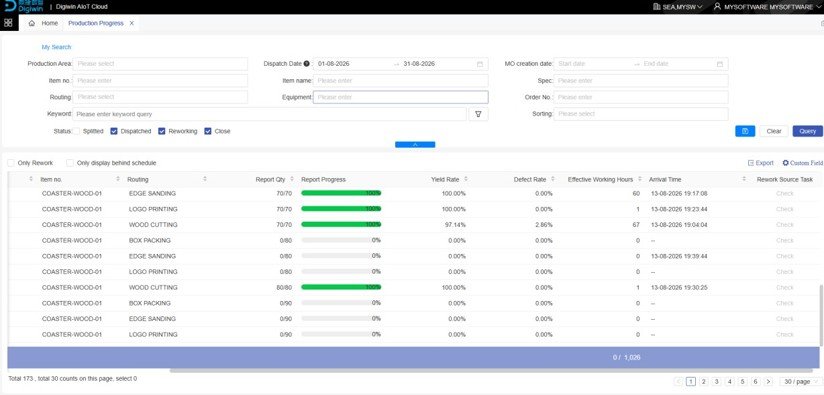Collapse the search panel with blue chevron
Viewport: 824px width, 395px height.
pyautogui.click(x=415, y=144)
